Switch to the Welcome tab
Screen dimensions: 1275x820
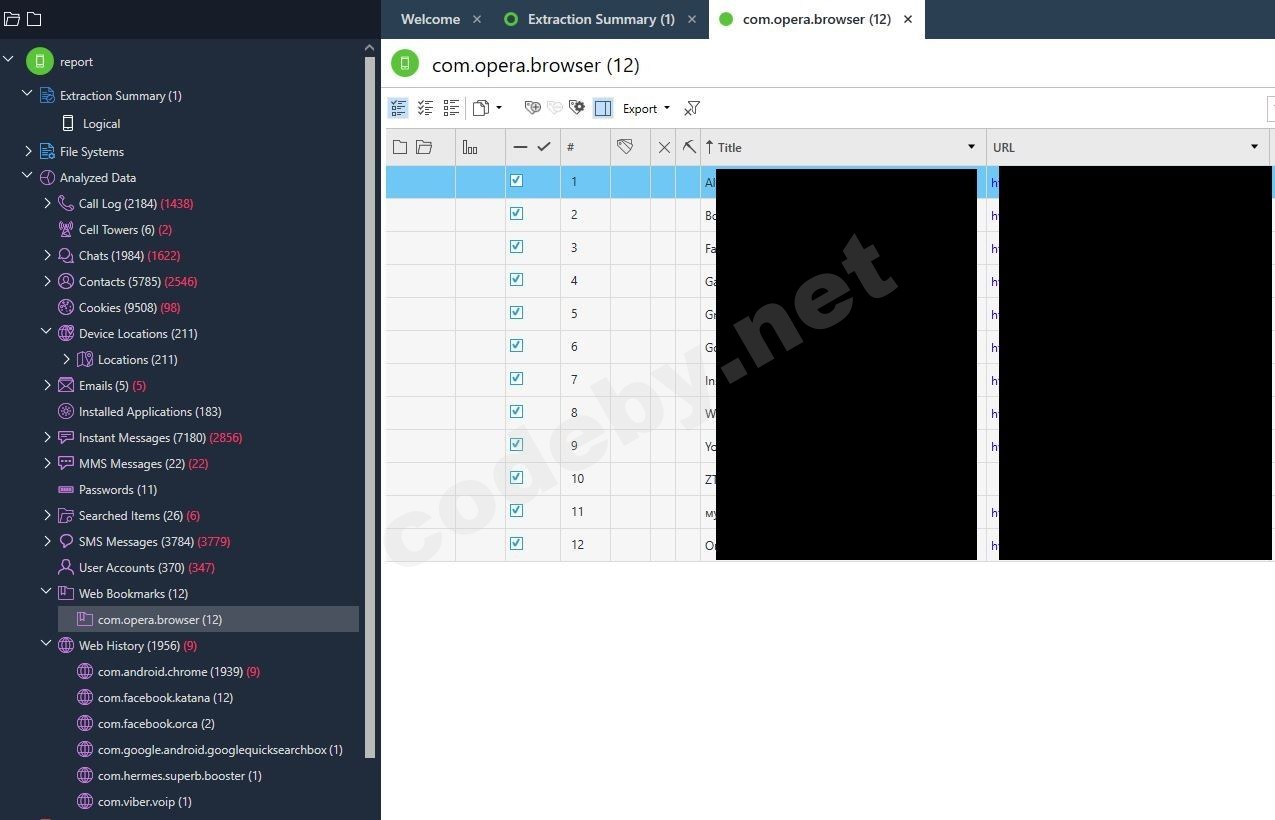click(x=430, y=19)
